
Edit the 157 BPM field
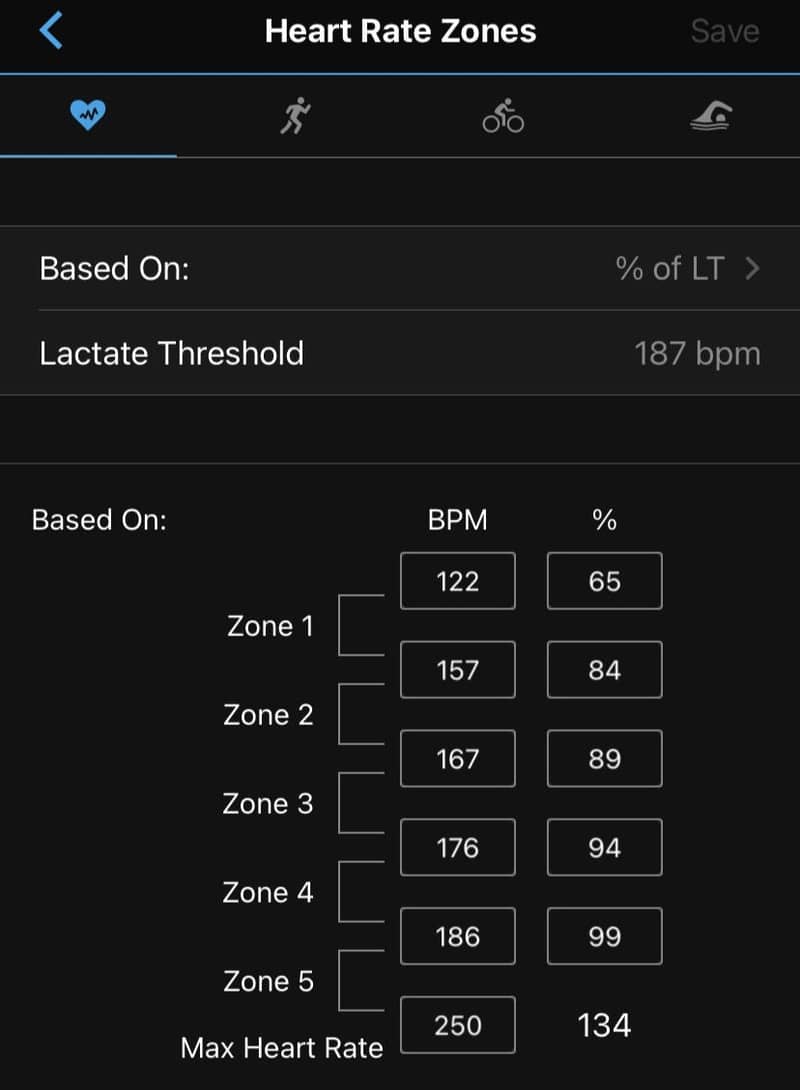coord(458,670)
